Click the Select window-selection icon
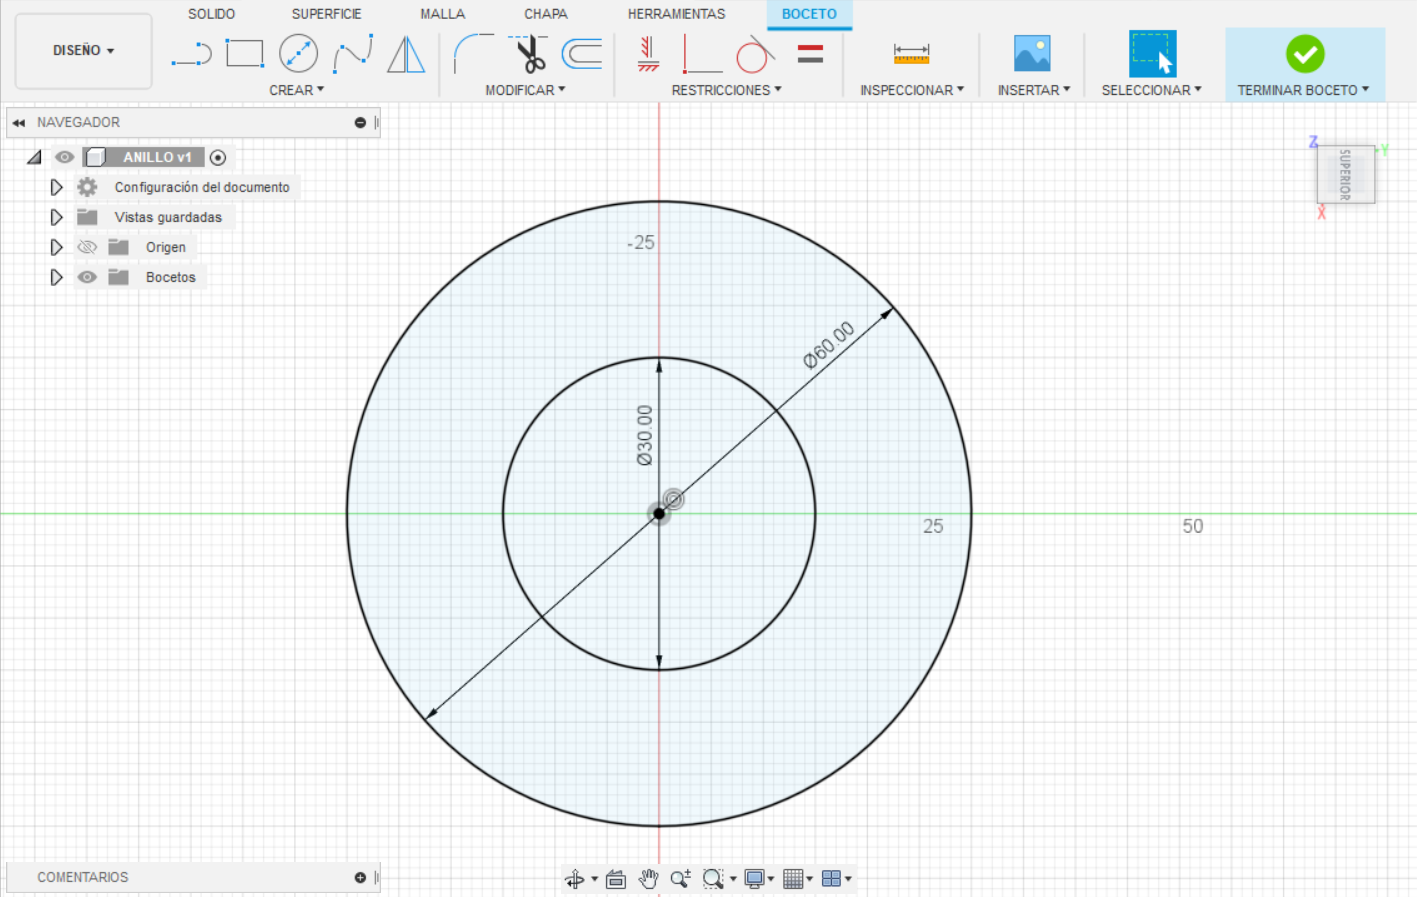 1152,53
